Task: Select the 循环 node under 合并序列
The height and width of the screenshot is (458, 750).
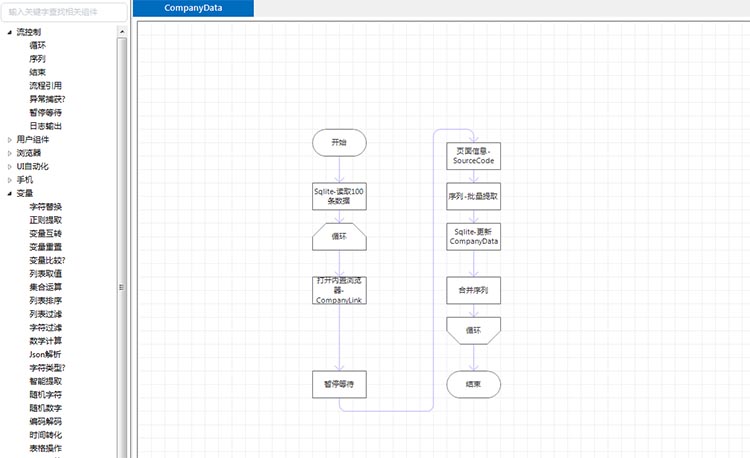Action: pos(474,330)
